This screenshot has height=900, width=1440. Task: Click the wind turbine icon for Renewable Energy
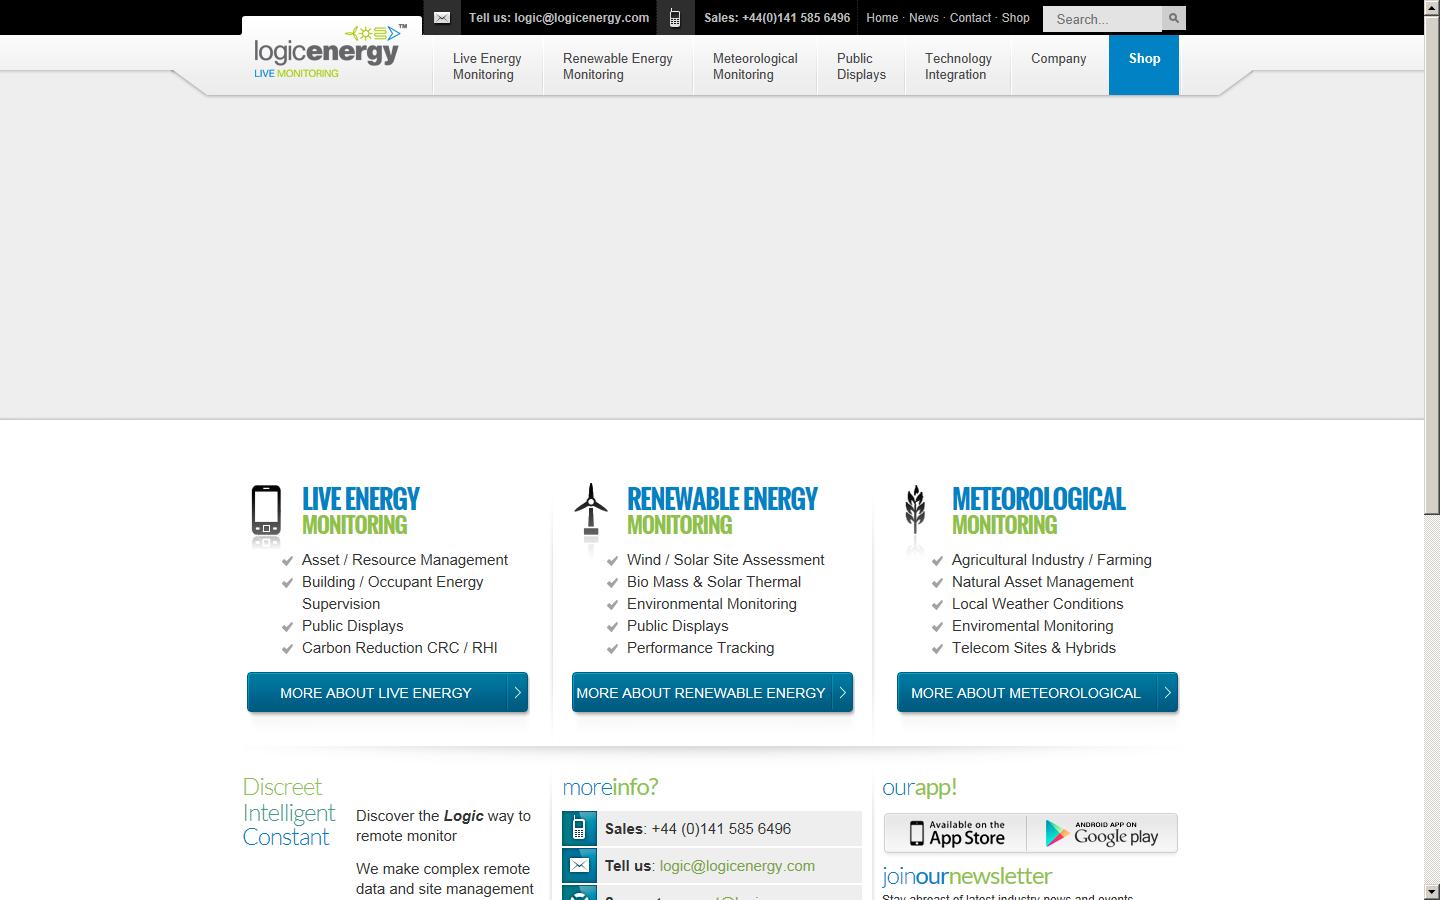(x=591, y=512)
